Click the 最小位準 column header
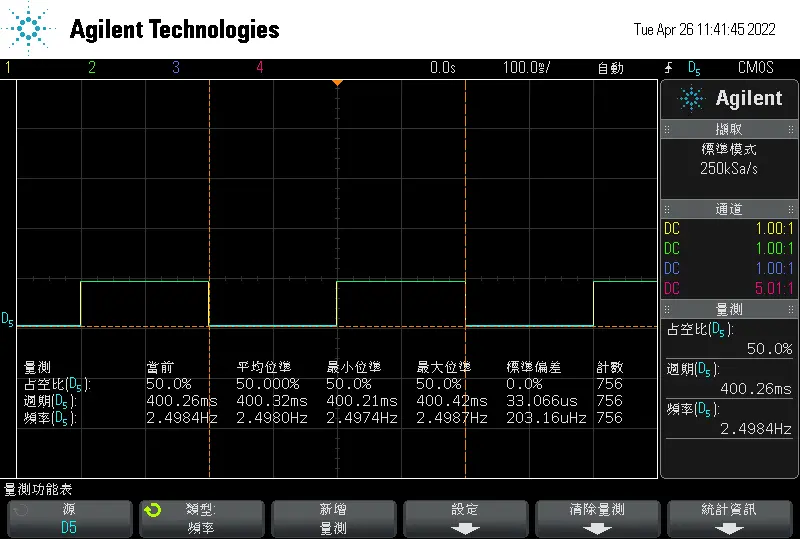Screen dimensions: 800x539 354,367
